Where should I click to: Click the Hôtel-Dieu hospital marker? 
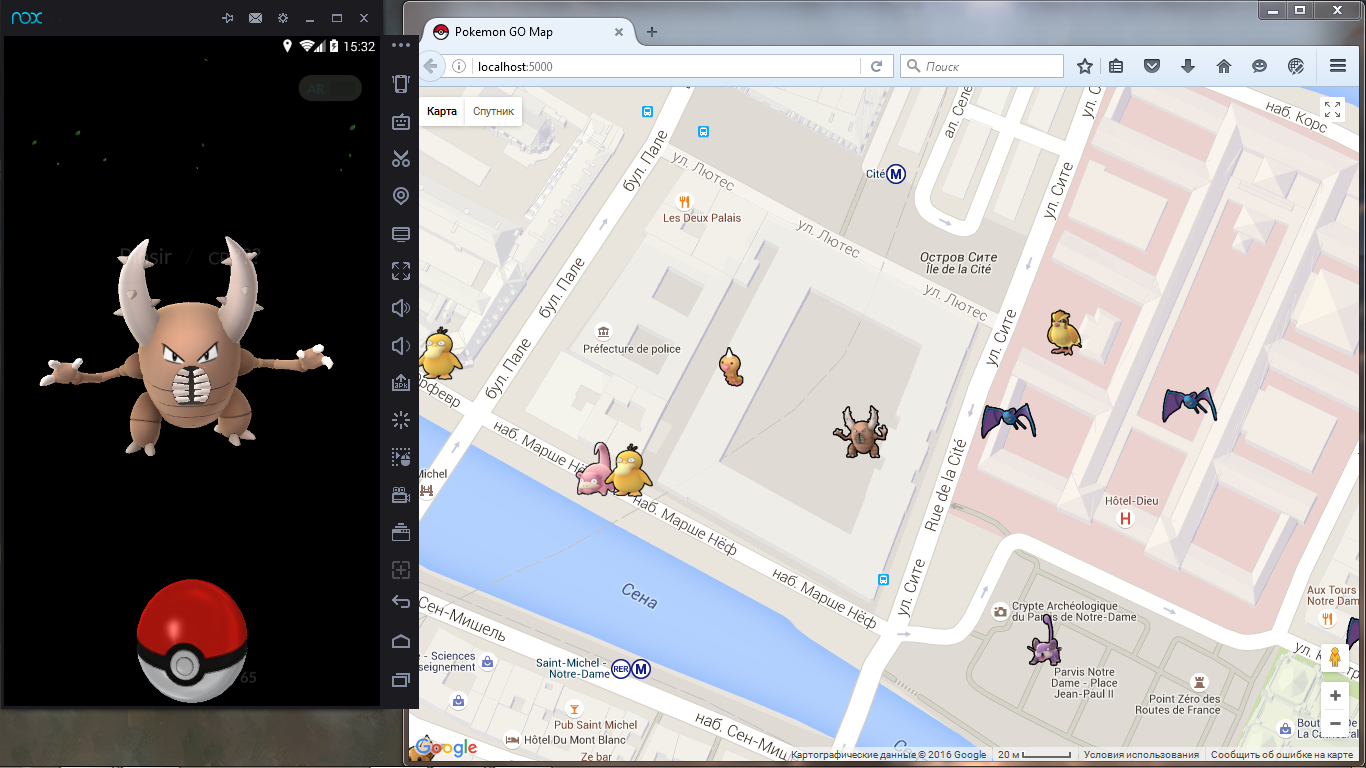[1126, 519]
